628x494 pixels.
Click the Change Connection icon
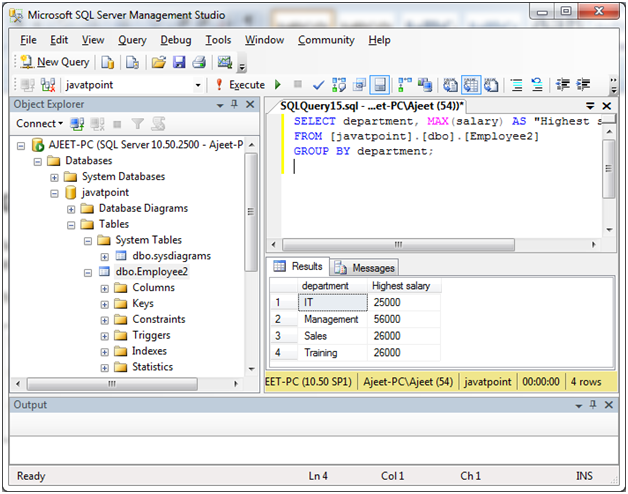click(x=48, y=85)
